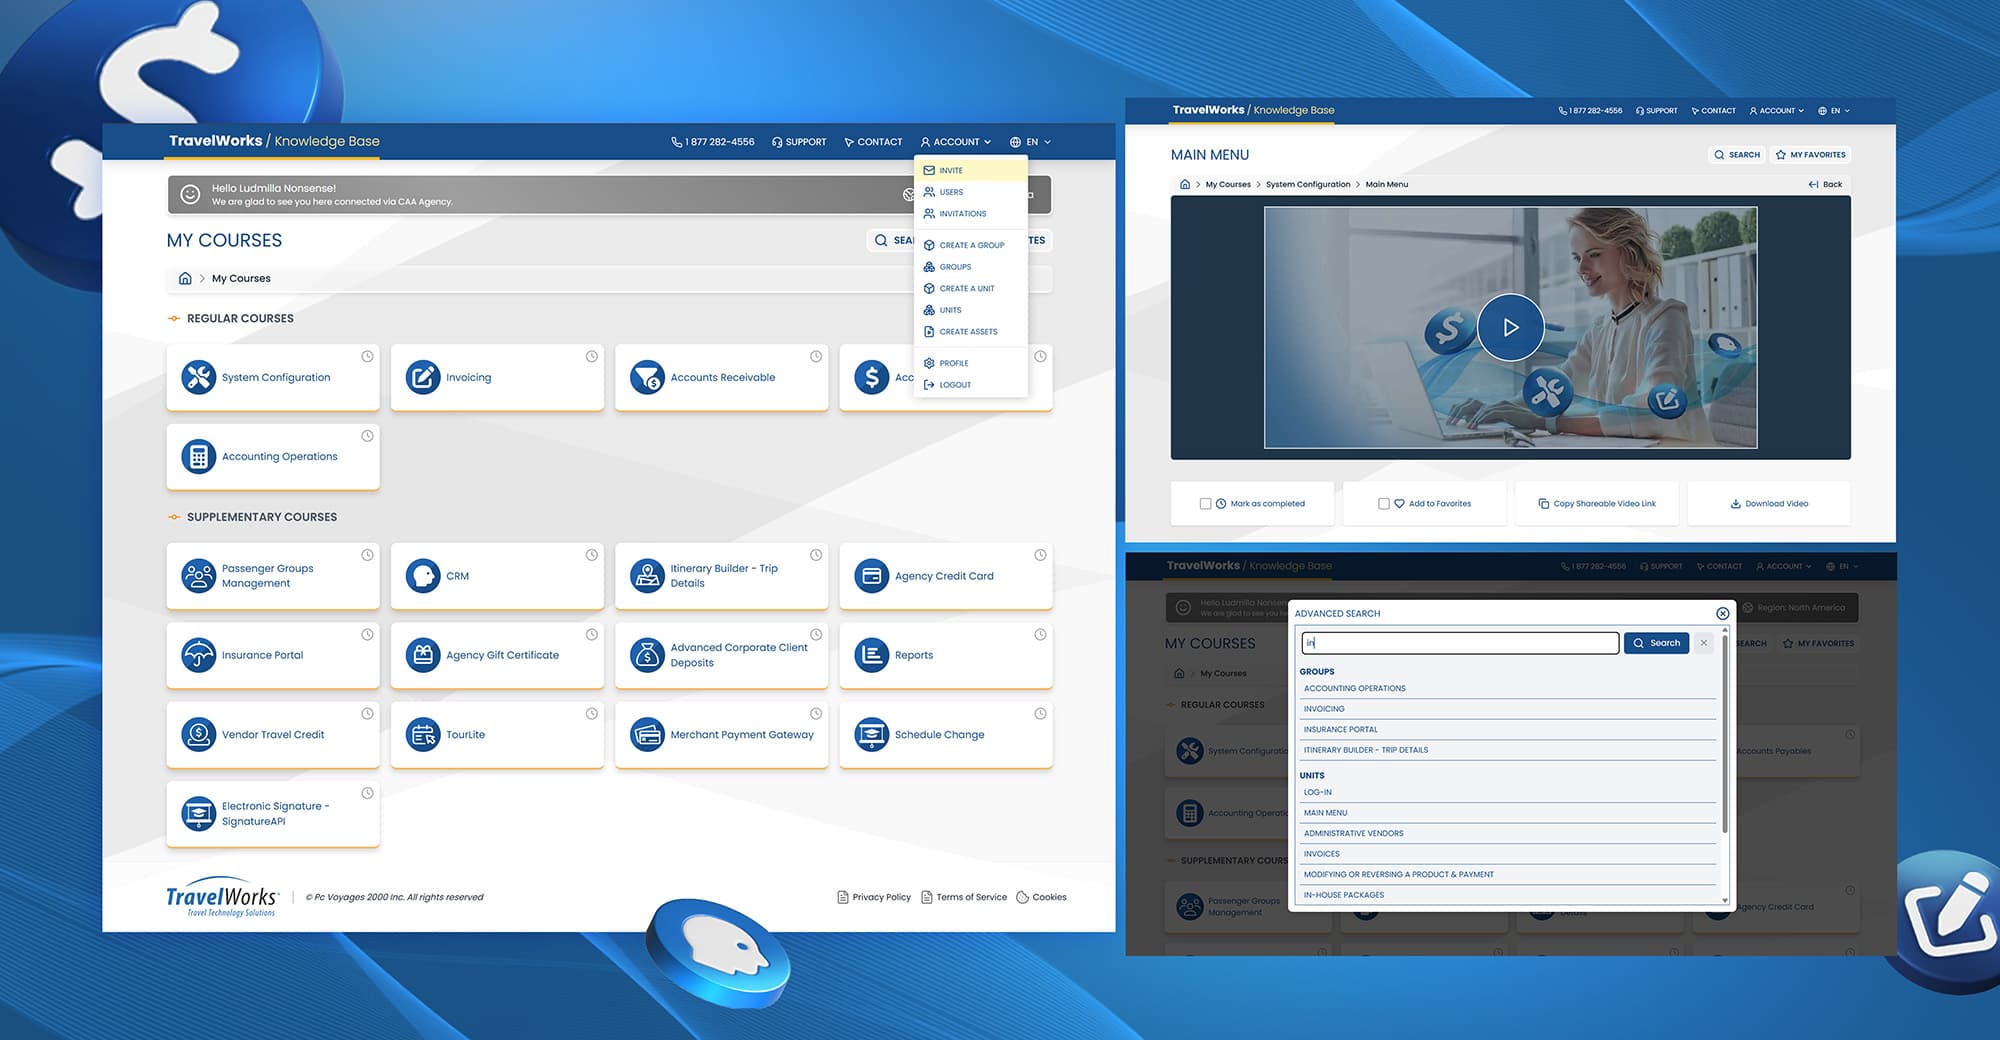The image size is (2000, 1040).
Task: Open Merchant Payment Gateway icon
Action: (x=647, y=734)
